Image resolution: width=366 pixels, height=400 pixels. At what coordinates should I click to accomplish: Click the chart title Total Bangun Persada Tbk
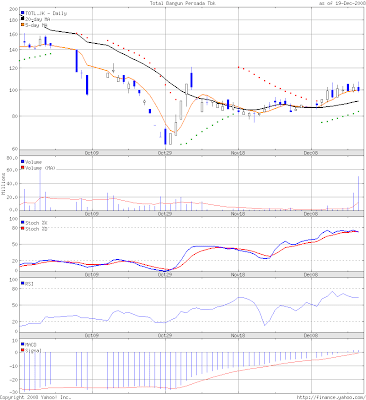183,3
